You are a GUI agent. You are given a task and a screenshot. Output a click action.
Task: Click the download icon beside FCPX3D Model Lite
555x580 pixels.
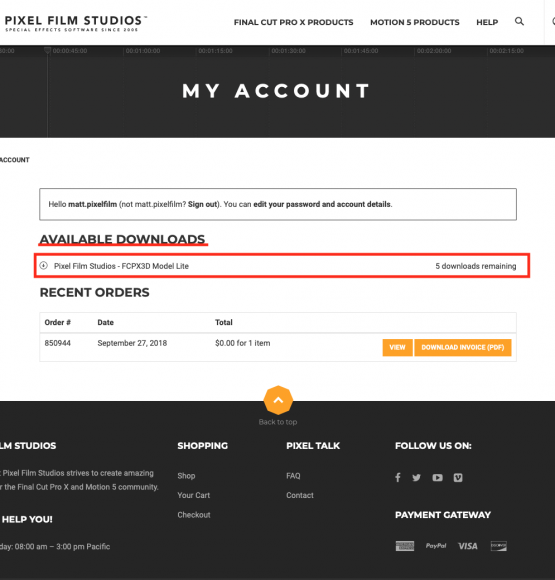click(44, 266)
